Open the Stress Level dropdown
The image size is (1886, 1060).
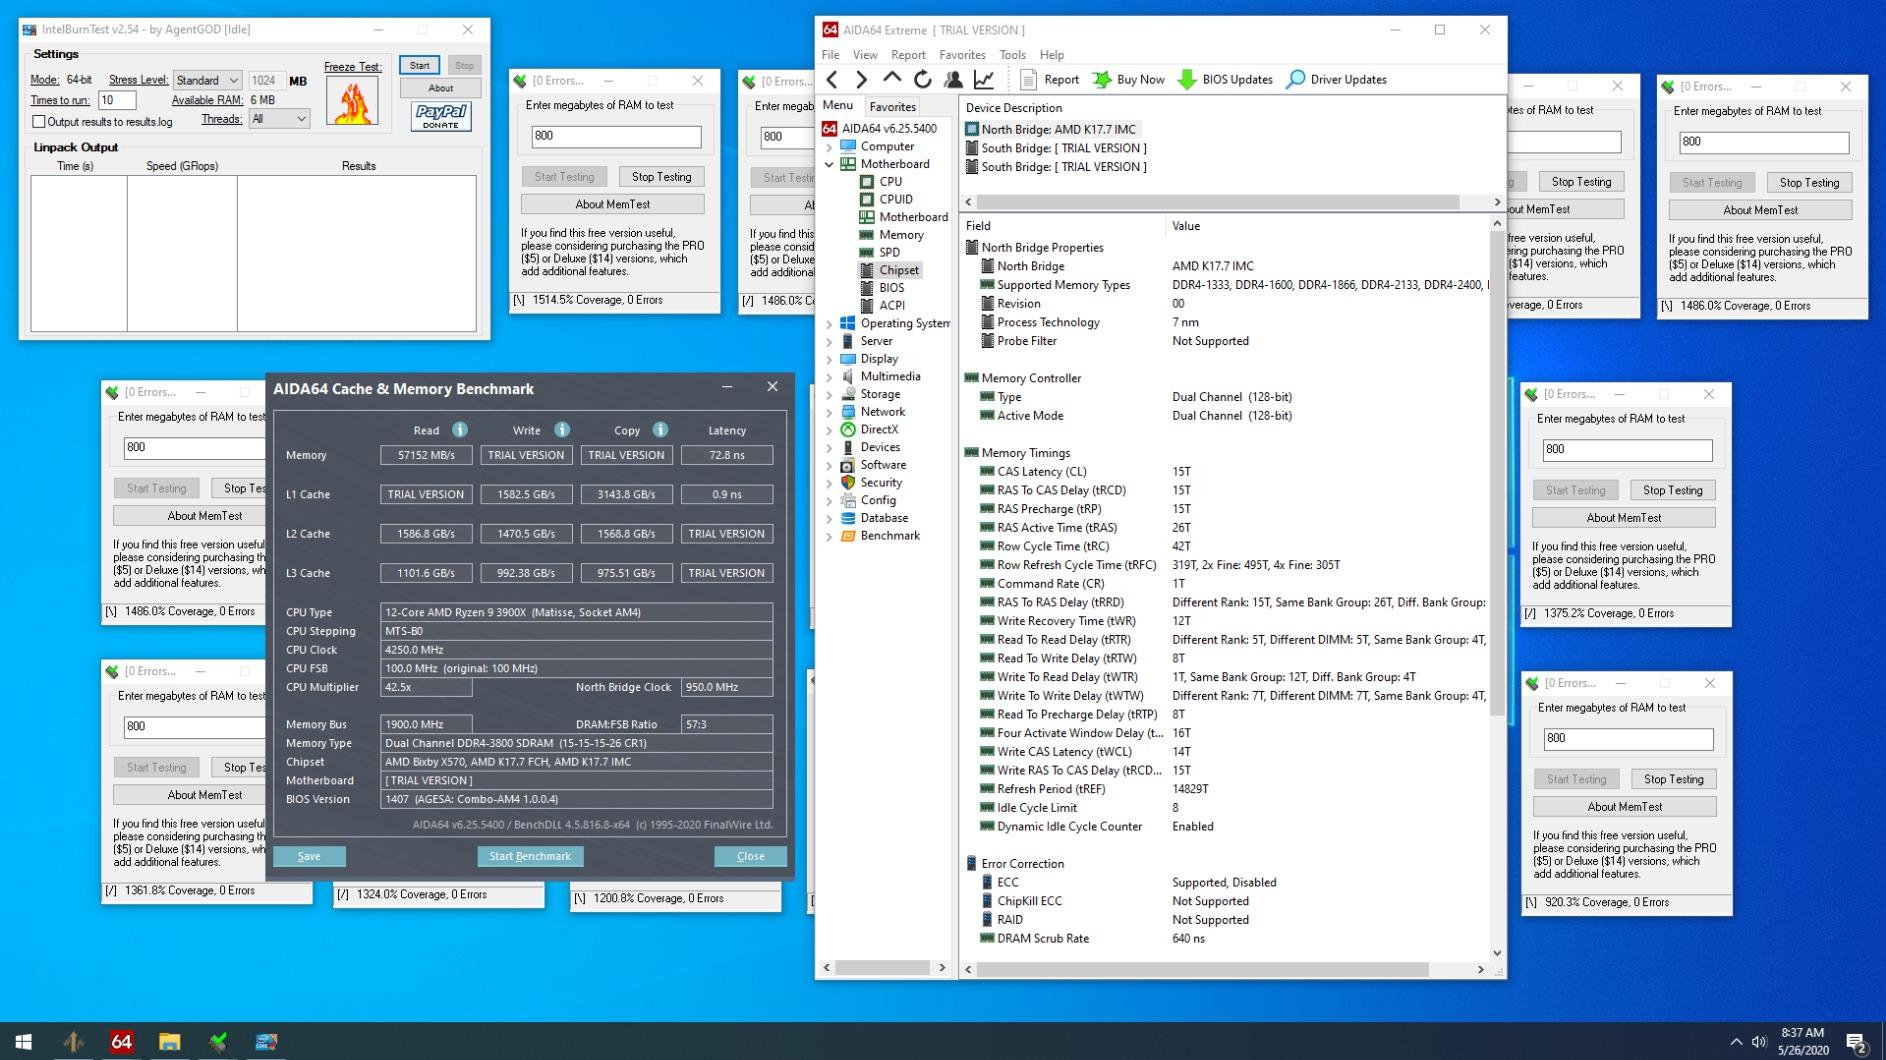coord(208,81)
